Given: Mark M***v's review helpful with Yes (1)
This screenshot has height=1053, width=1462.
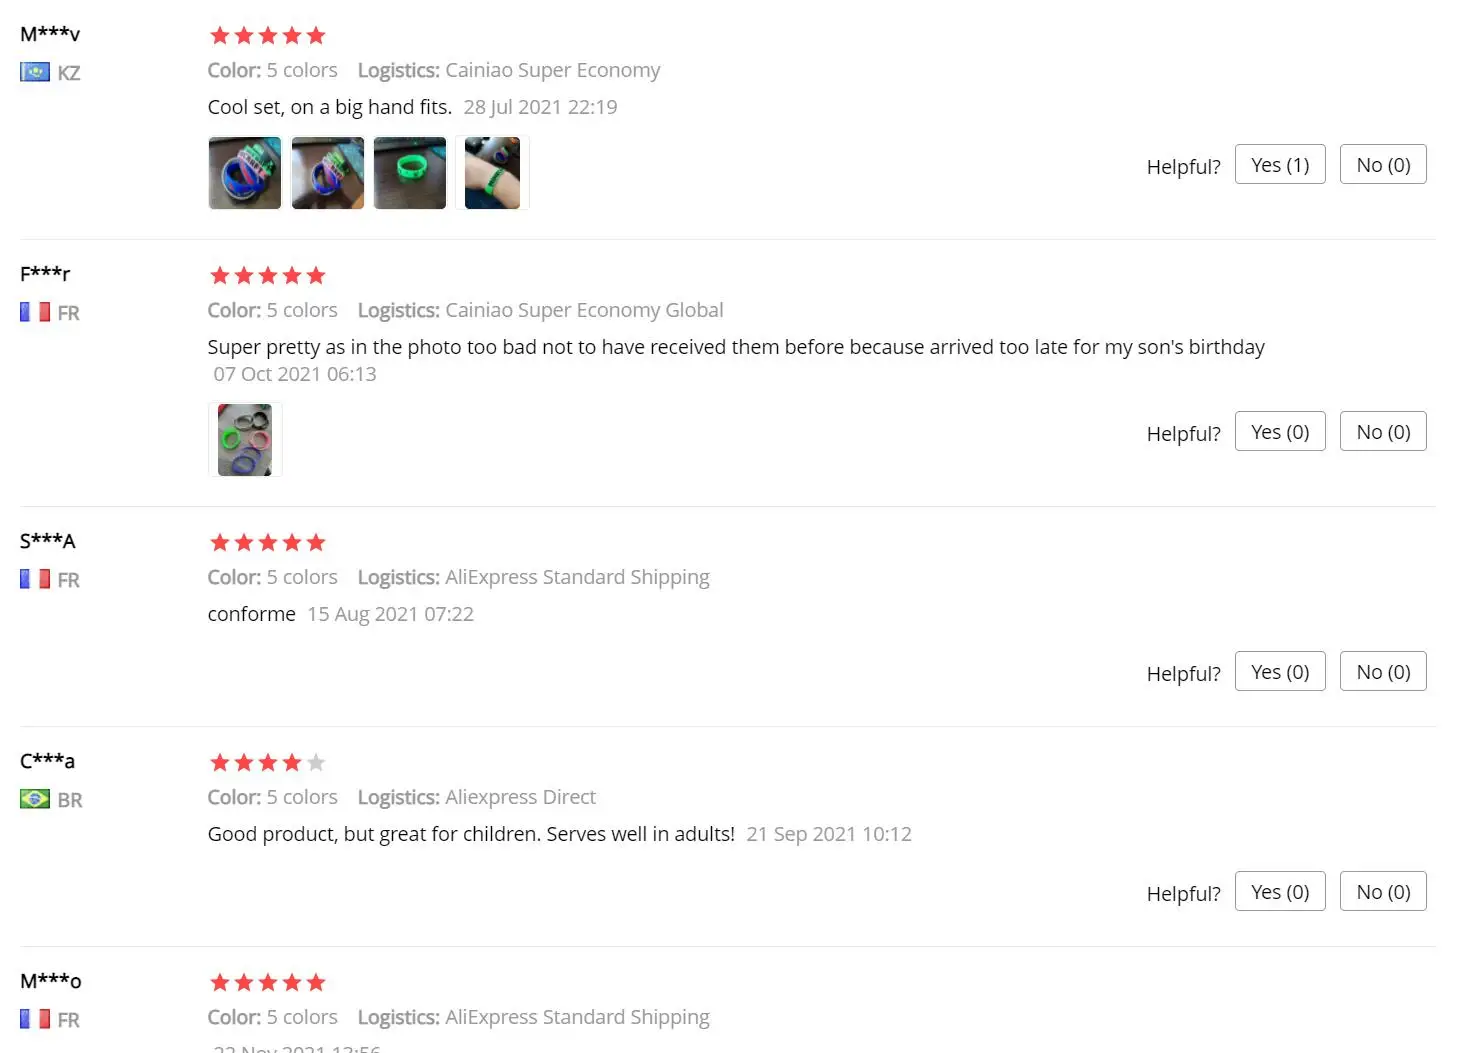Looking at the screenshot, I should pyautogui.click(x=1280, y=165).
